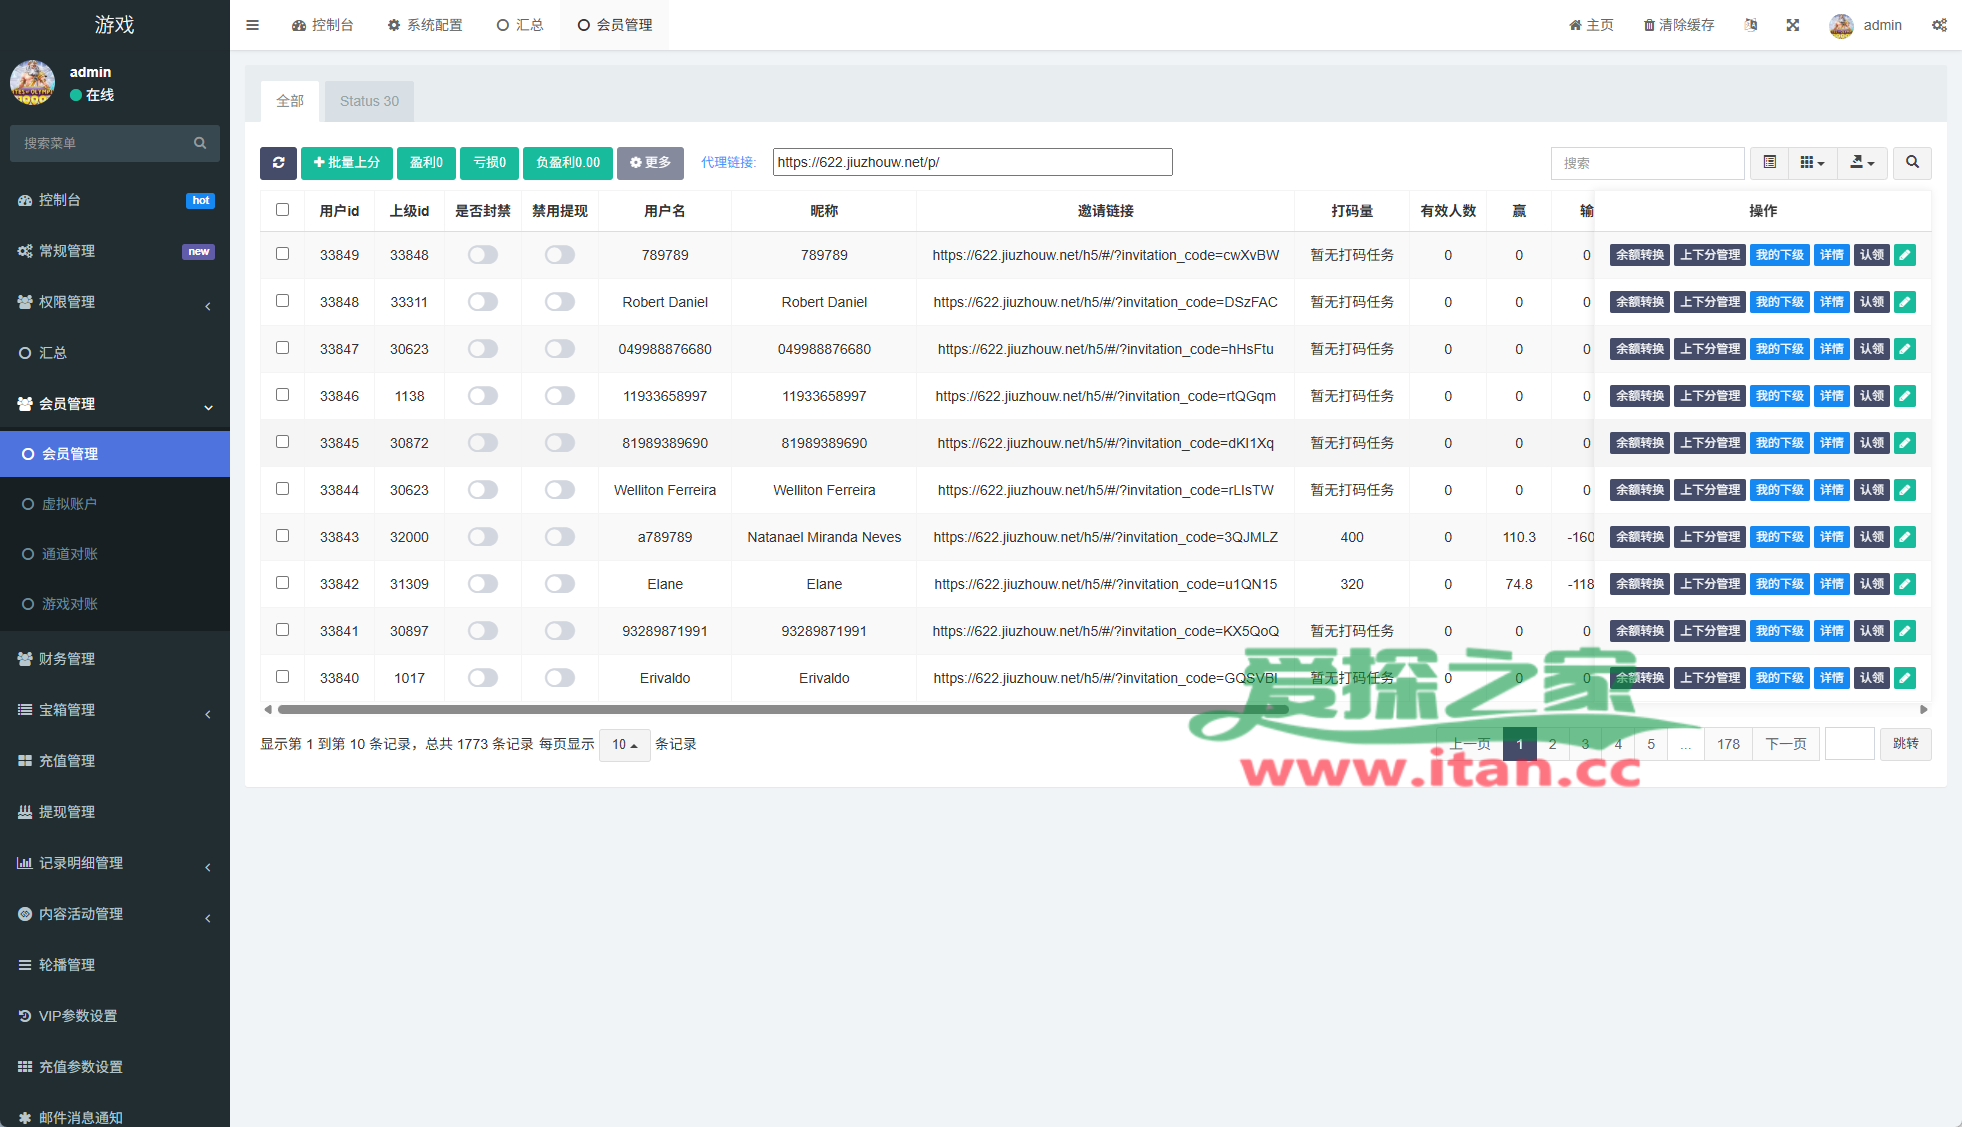Click edit pencil in Elane row
The image size is (1962, 1127).
pyautogui.click(x=1905, y=584)
